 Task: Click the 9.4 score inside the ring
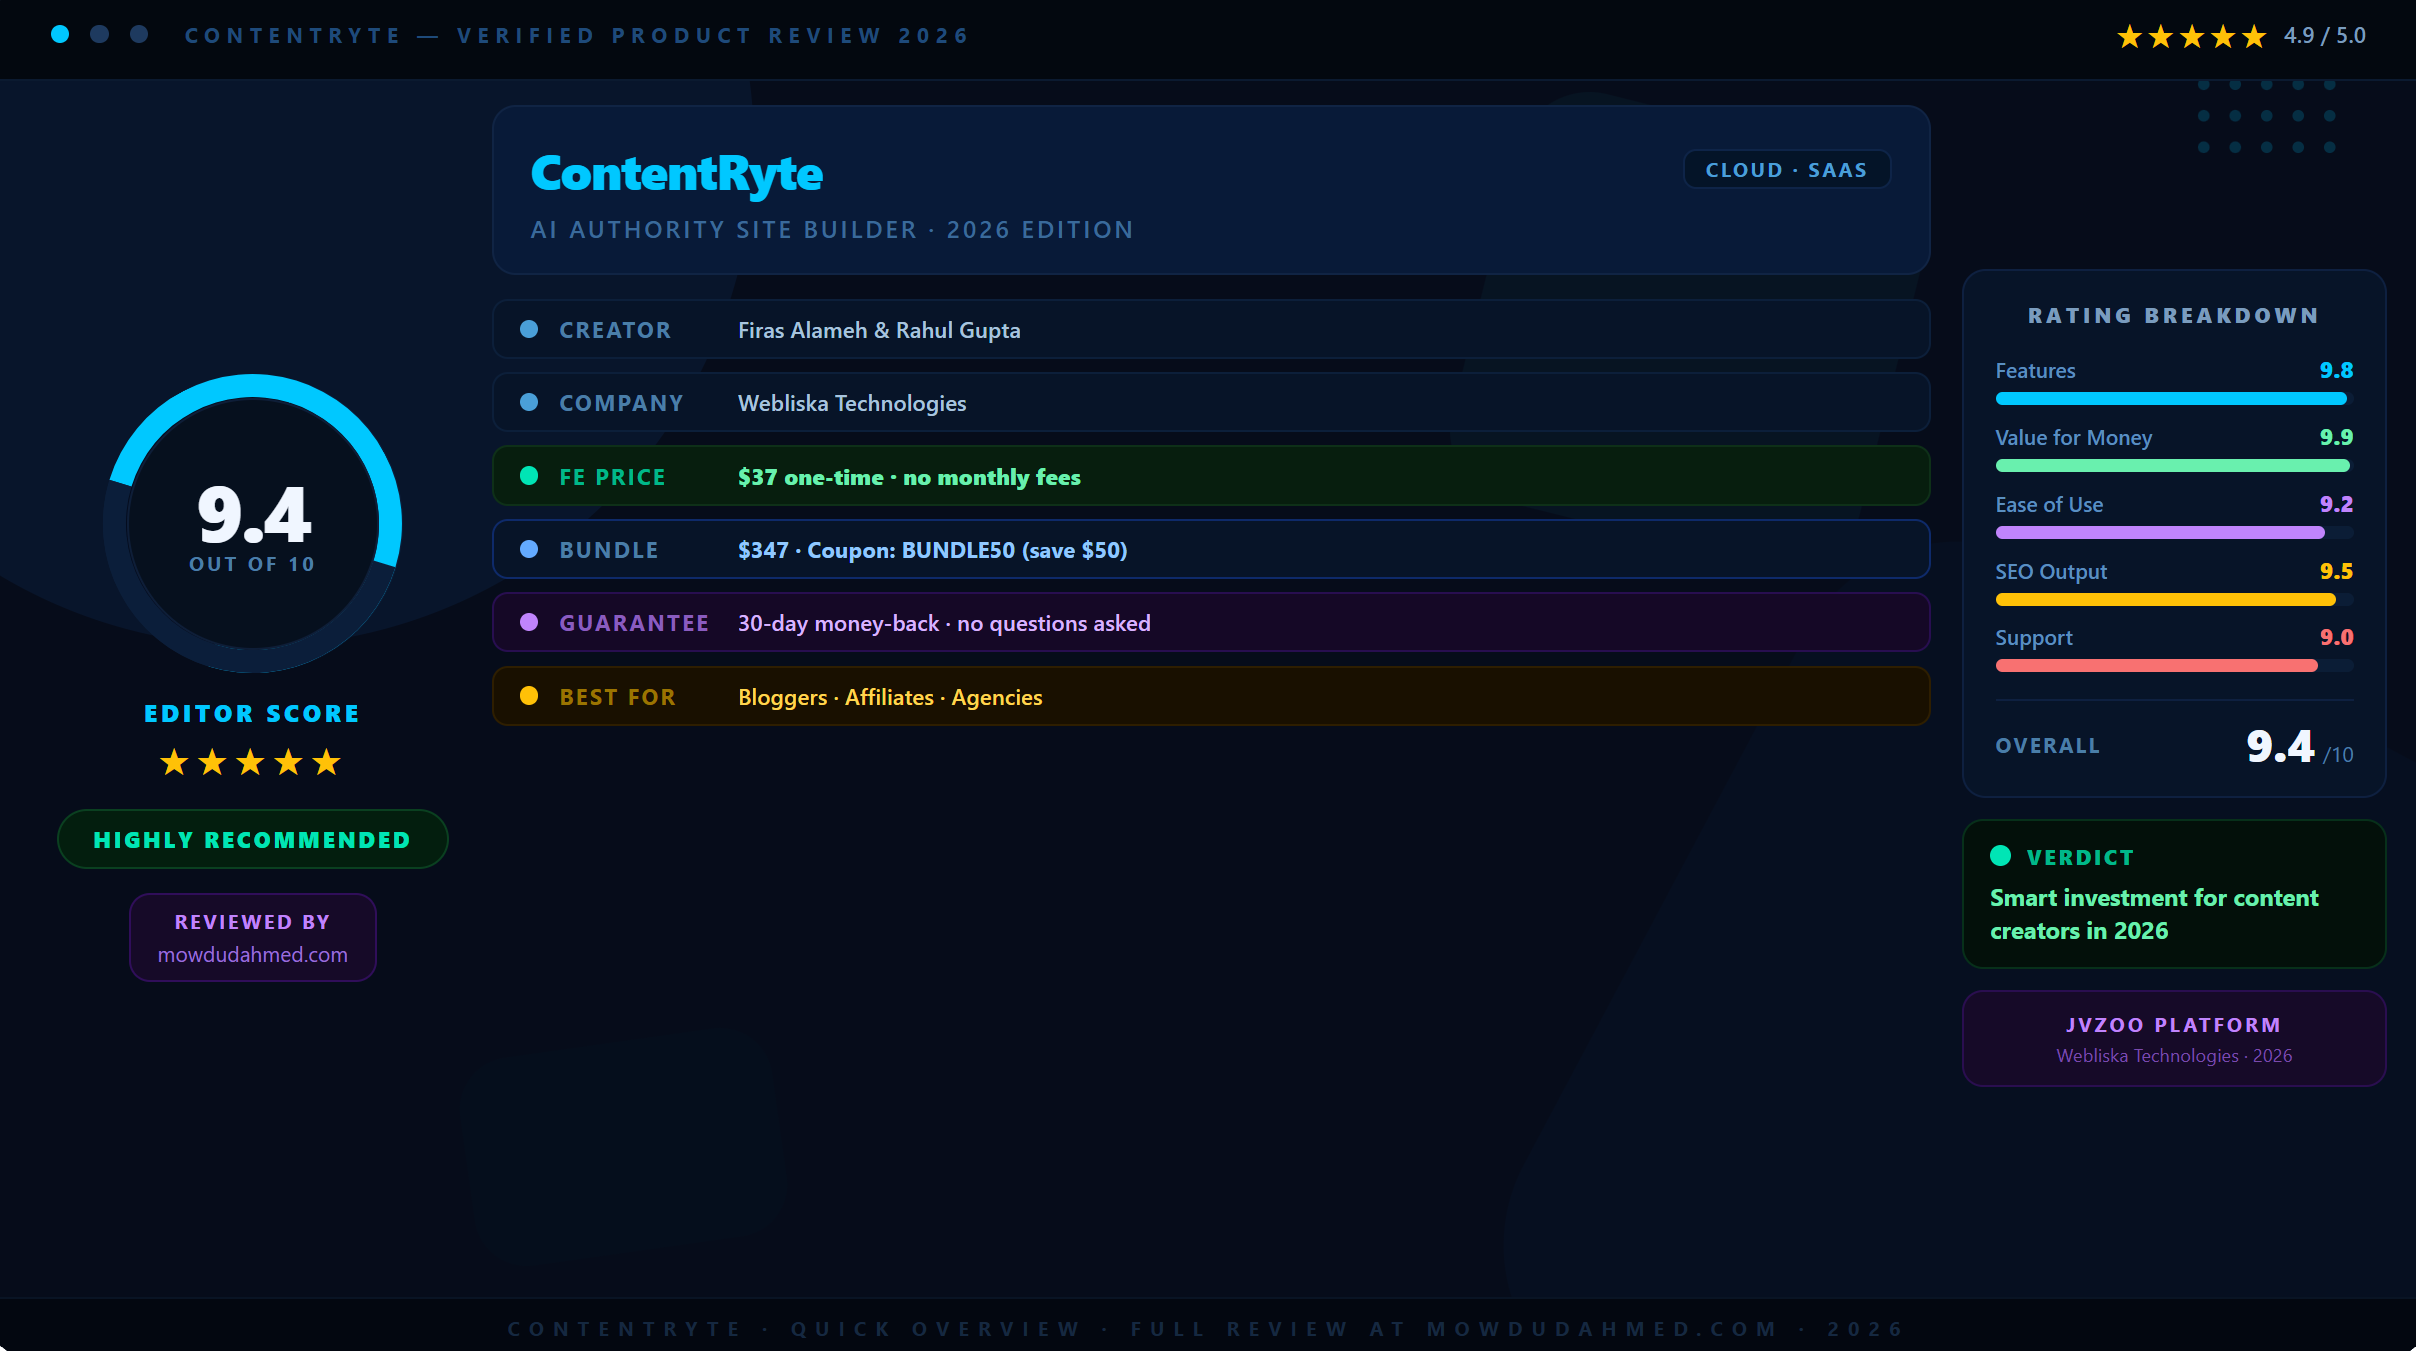point(254,515)
